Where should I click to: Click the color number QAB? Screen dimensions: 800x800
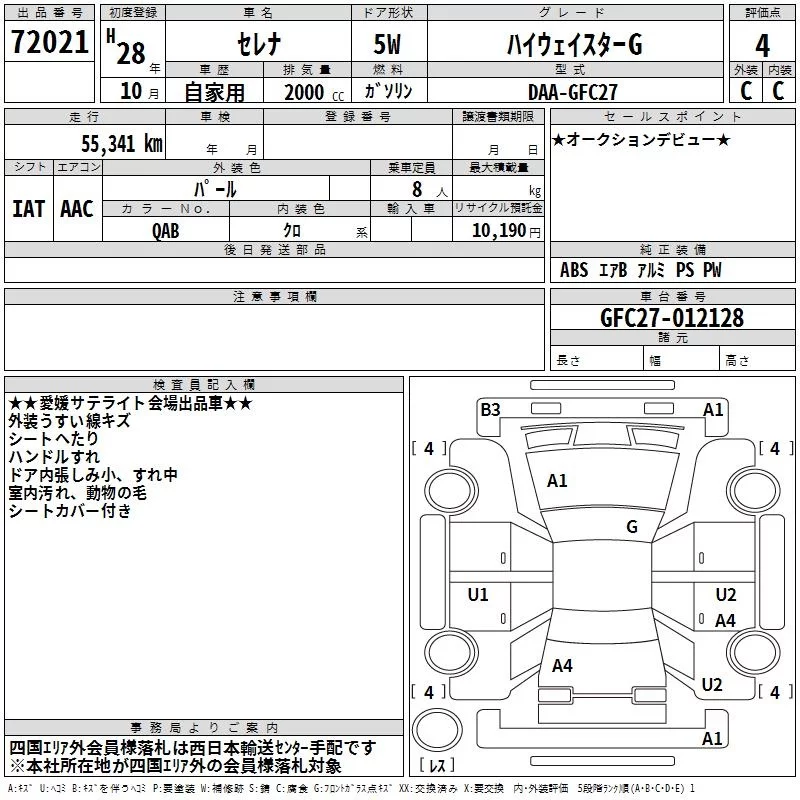165,231
